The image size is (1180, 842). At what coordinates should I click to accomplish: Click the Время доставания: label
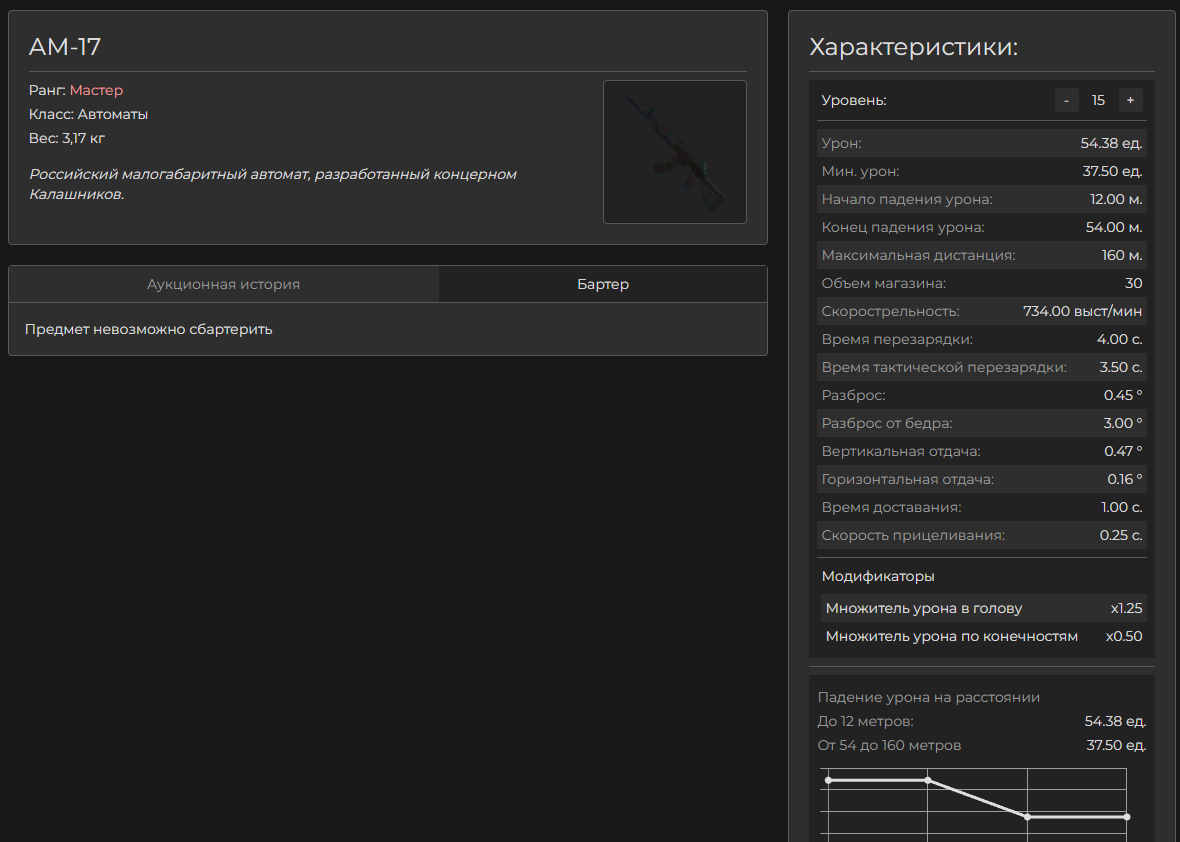[891, 507]
